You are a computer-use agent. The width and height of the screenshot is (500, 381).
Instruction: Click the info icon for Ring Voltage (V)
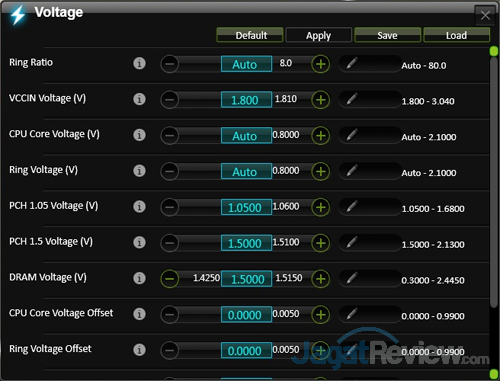pyautogui.click(x=139, y=171)
